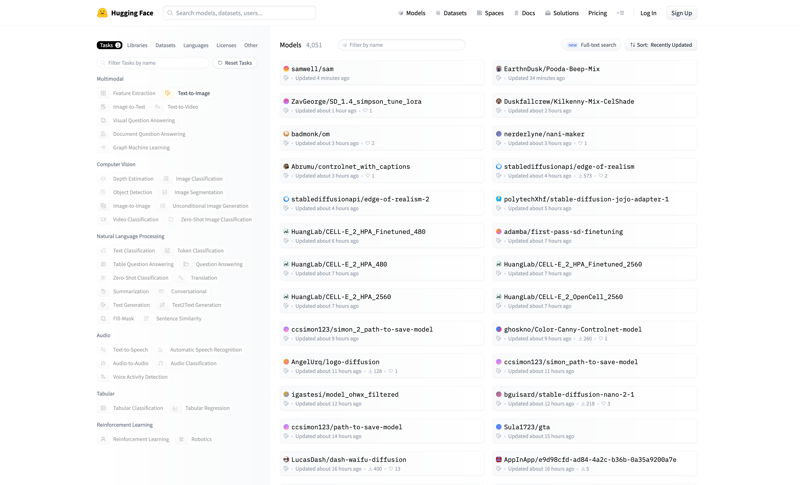Open the LucasDash/dash-waifu-diffusion model
The width and height of the screenshot is (800, 485).
point(382,464)
